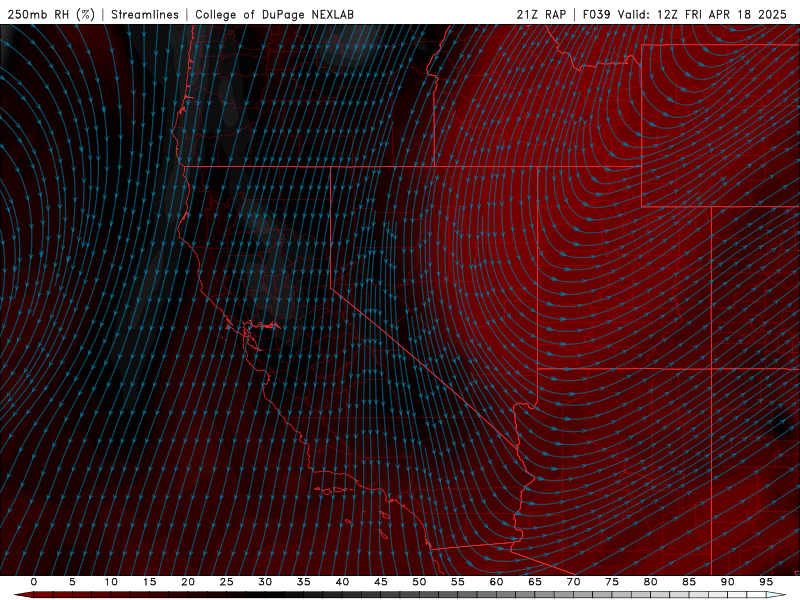
Task: Click the colorbar label '5'
Action: [72, 582]
